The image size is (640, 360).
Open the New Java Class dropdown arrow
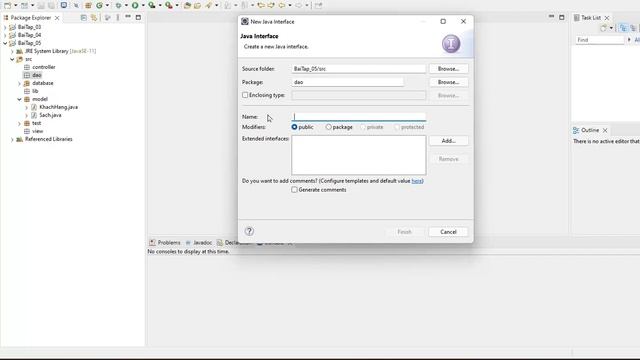click(107, 5)
